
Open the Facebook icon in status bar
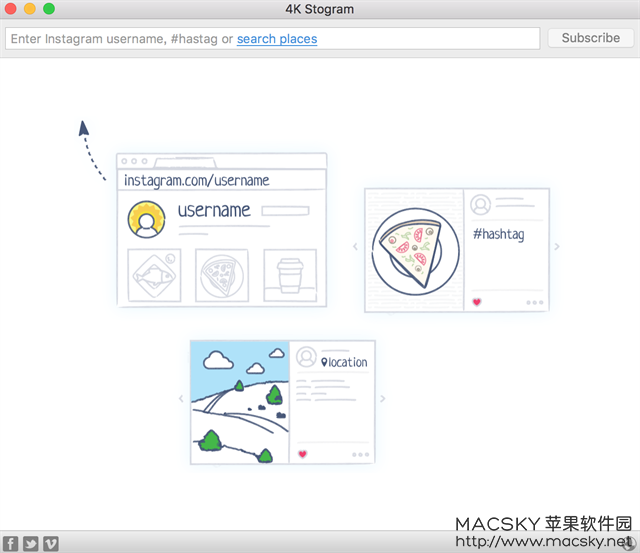[11, 544]
